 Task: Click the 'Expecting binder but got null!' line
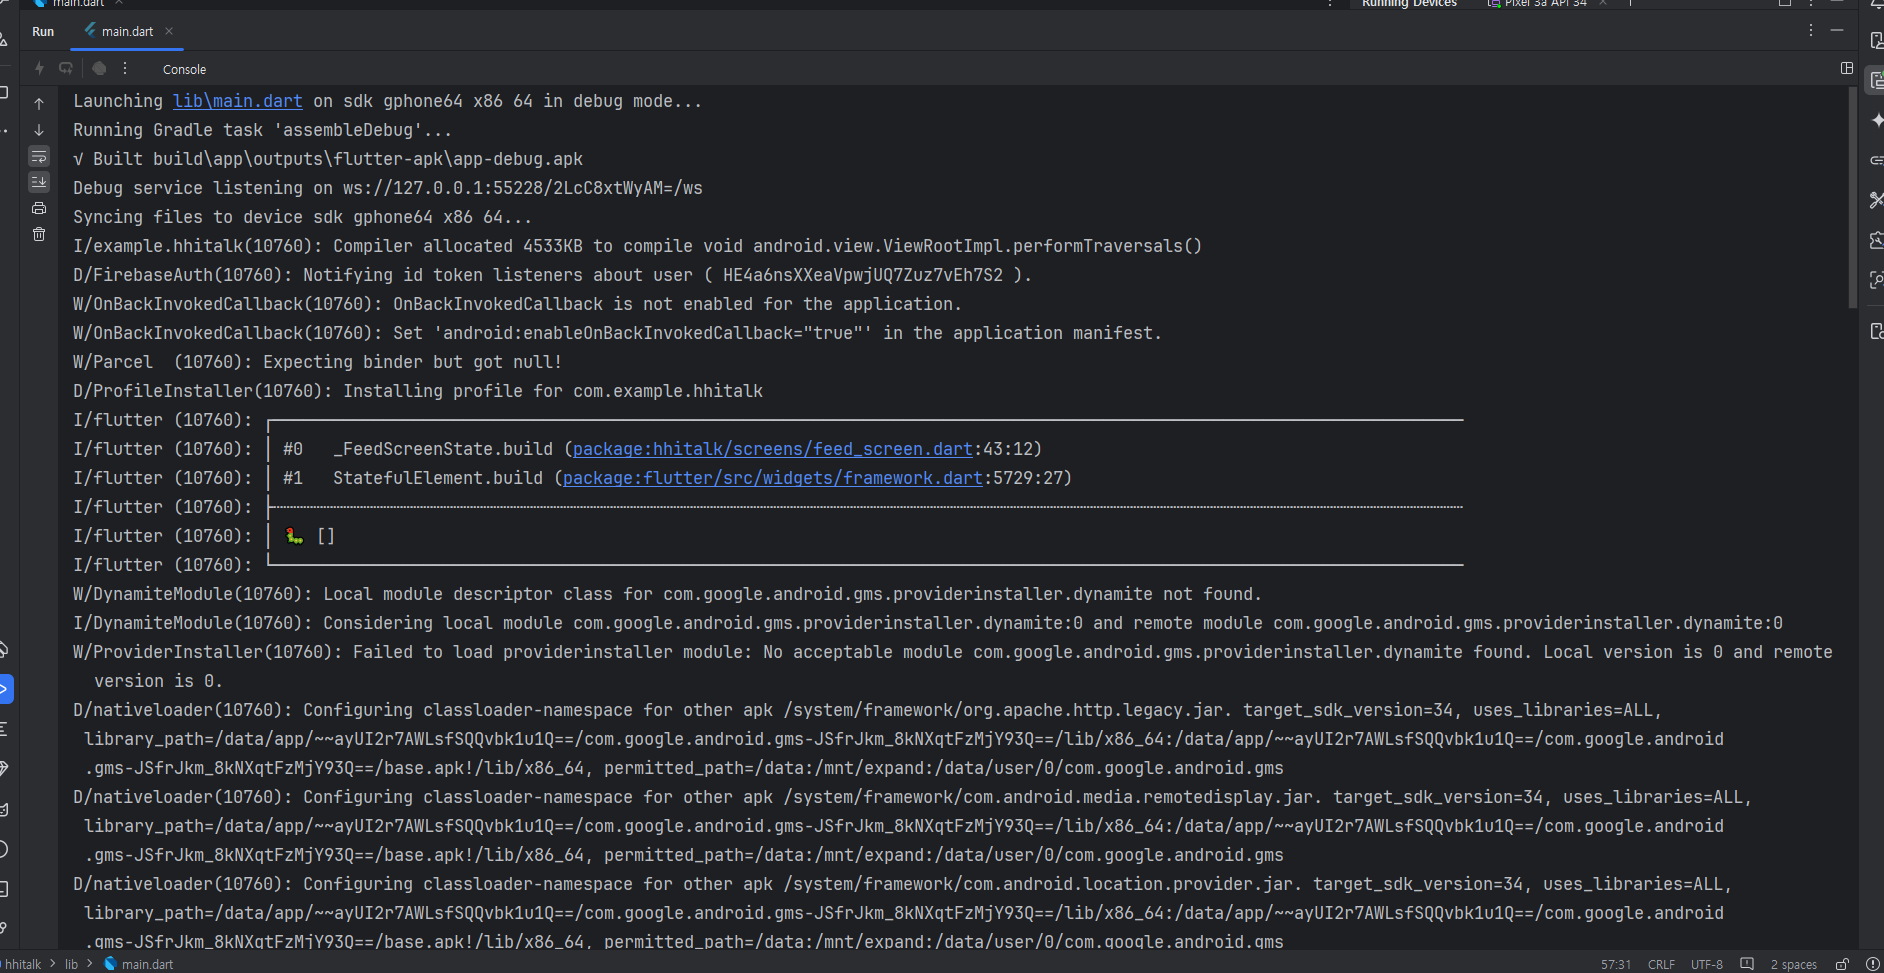click(317, 362)
